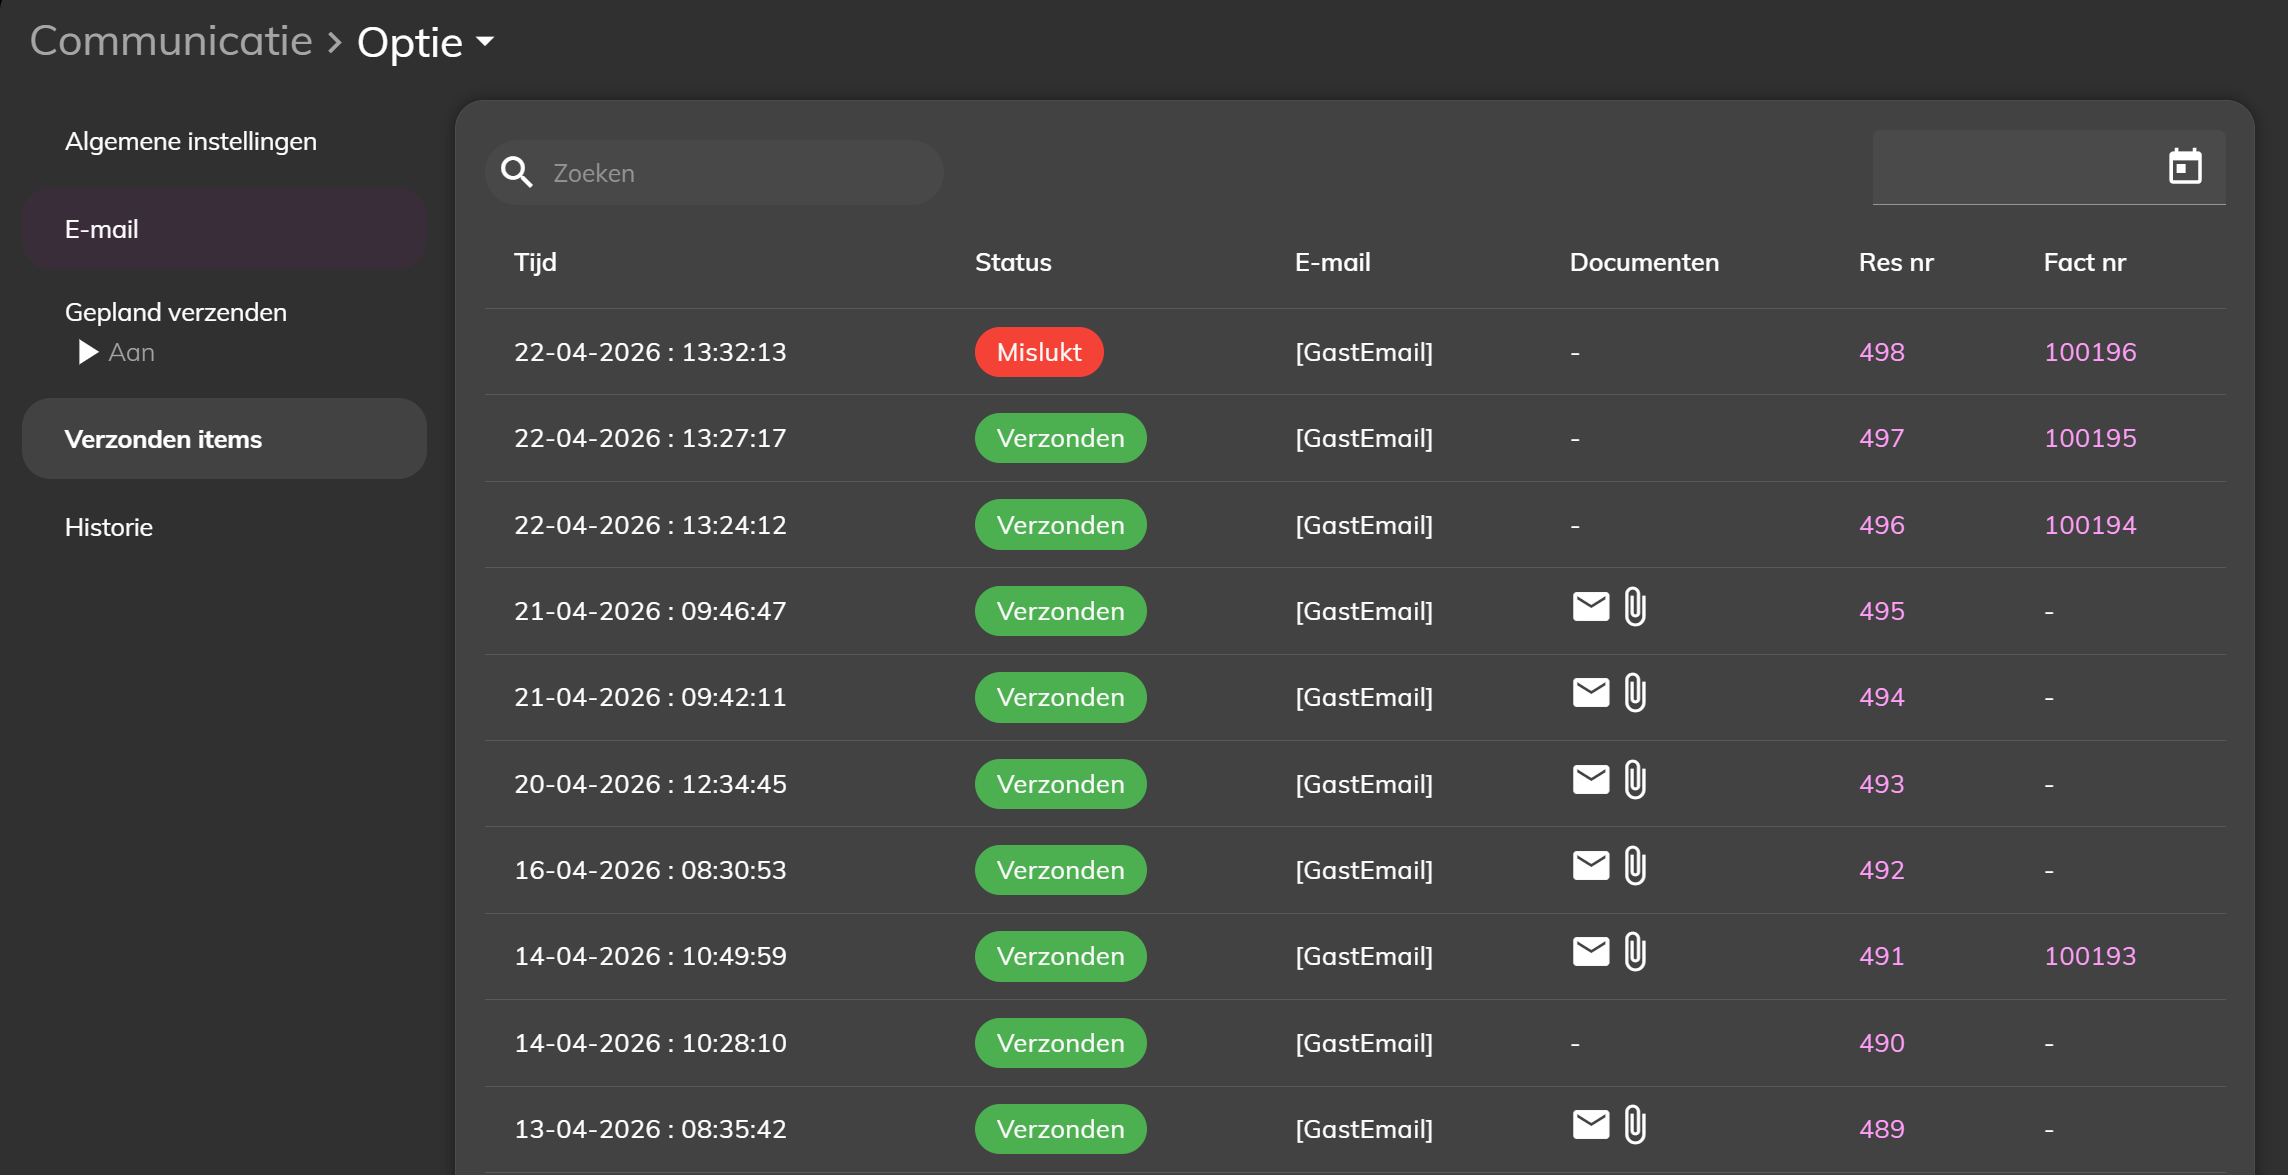
Task: Open attachment paperclip for reservation 492
Action: [1635, 866]
